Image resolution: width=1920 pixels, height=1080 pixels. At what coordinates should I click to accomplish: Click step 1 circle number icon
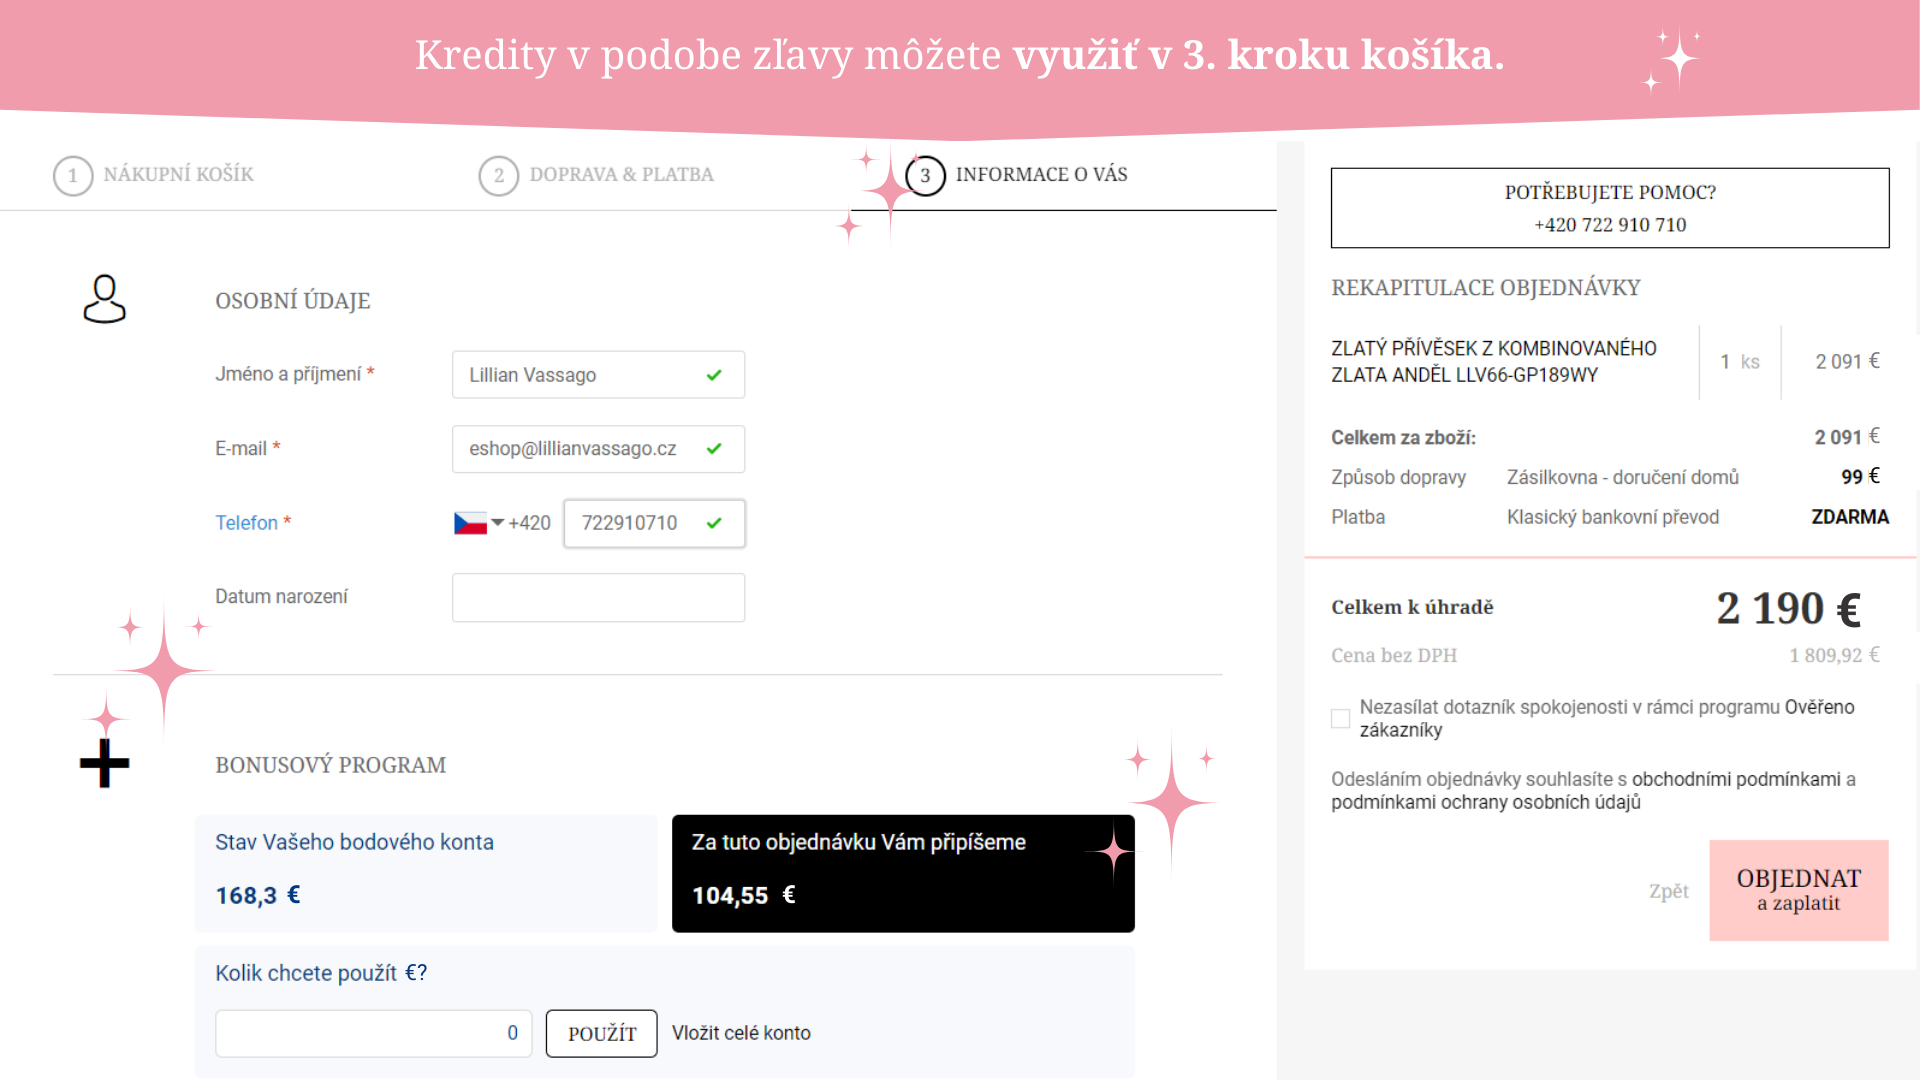[73, 176]
